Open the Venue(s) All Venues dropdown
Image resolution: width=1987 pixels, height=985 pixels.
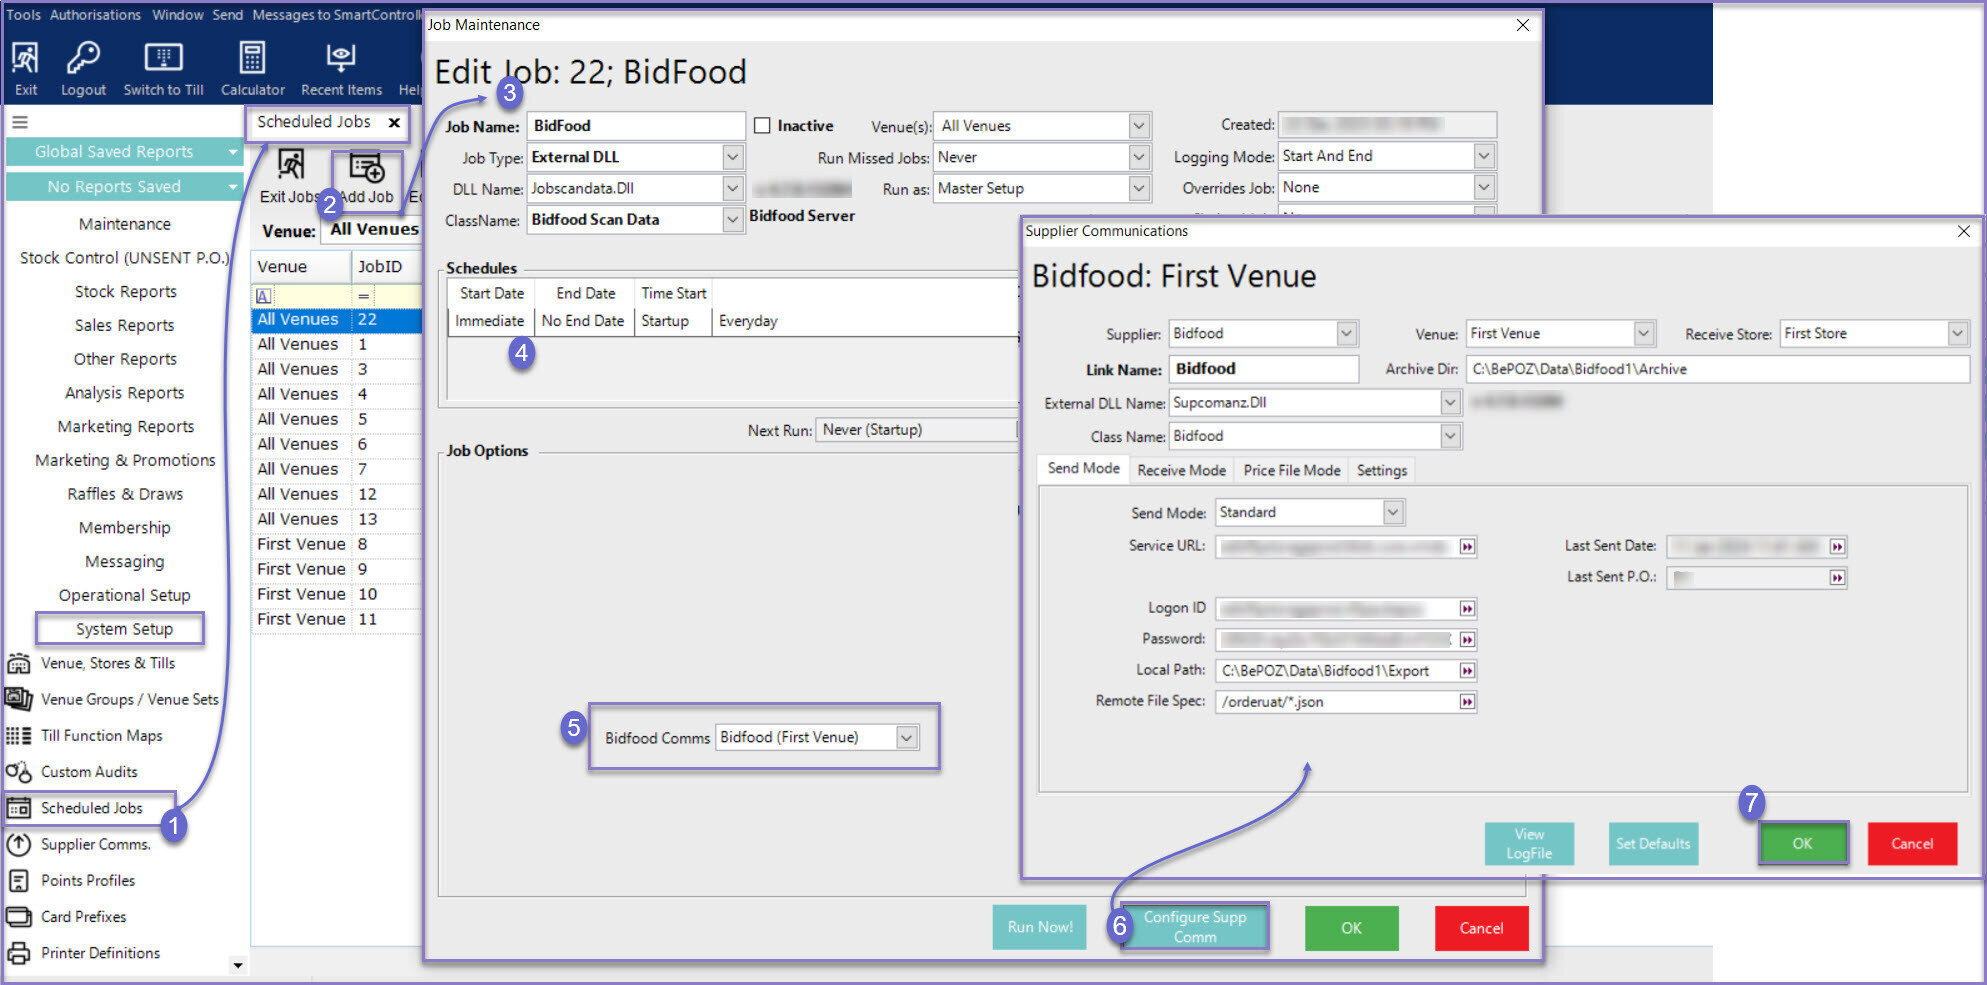1138,126
